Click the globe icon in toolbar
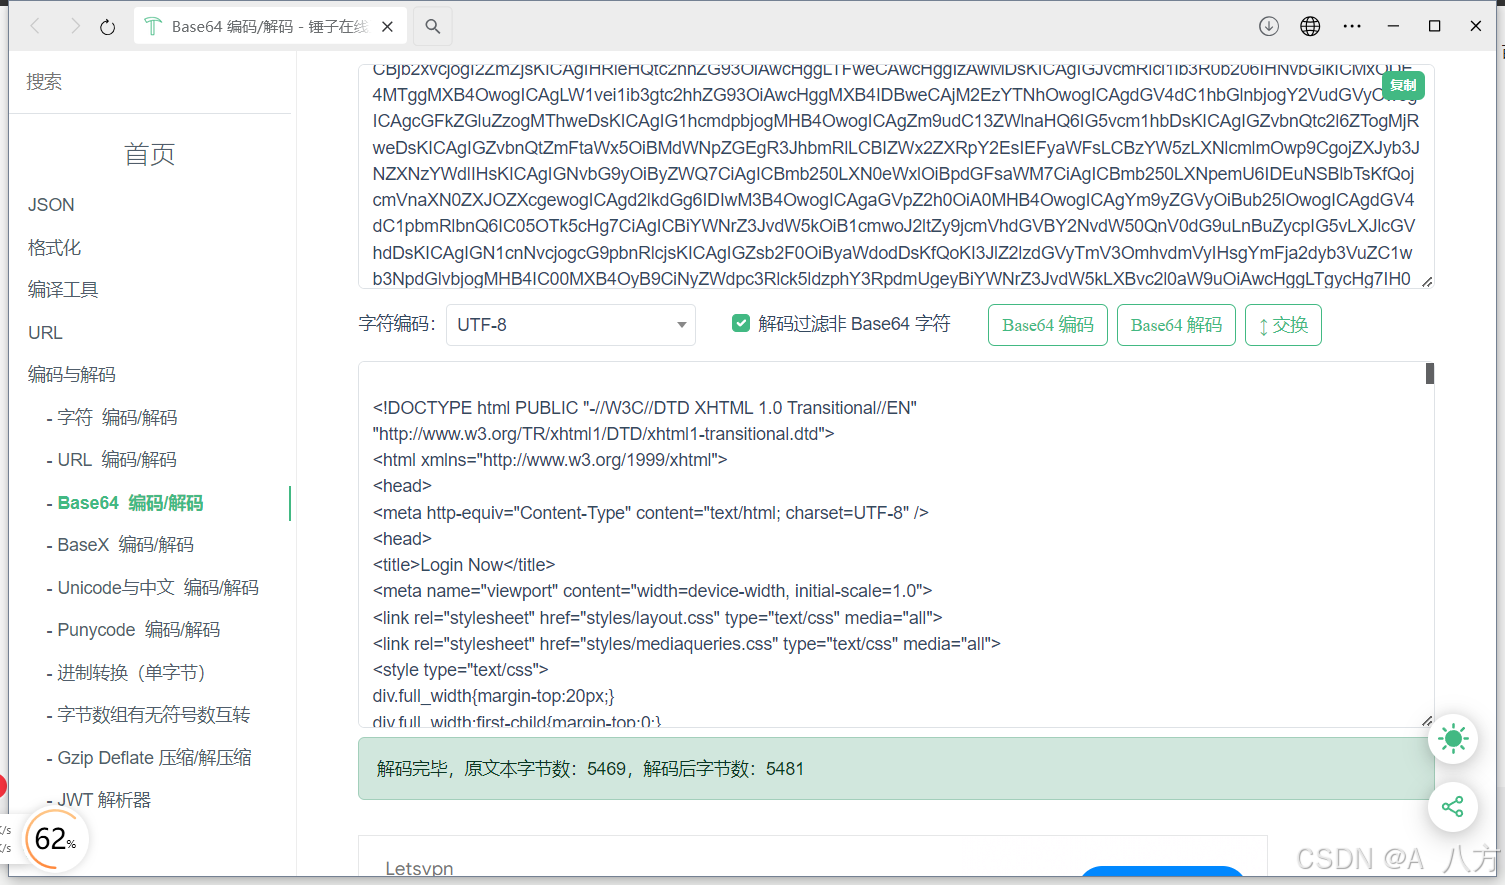The image size is (1505, 885). (1310, 26)
